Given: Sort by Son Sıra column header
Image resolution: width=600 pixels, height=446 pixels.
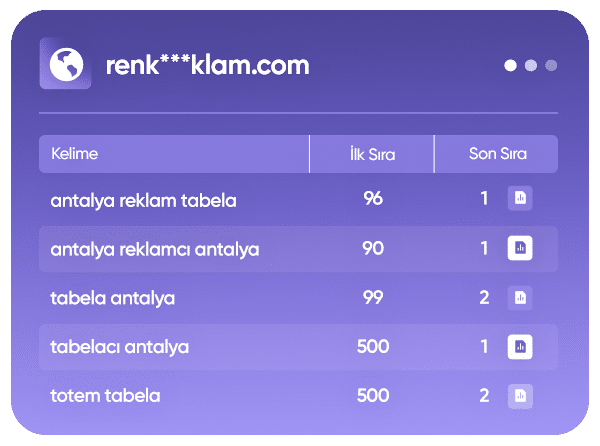Looking at the screenshot, I should [x=497, y=154].
